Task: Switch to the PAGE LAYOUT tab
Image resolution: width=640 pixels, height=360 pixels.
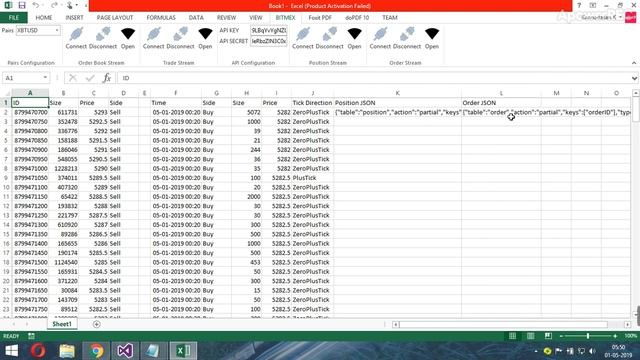Action: [115, 18]
